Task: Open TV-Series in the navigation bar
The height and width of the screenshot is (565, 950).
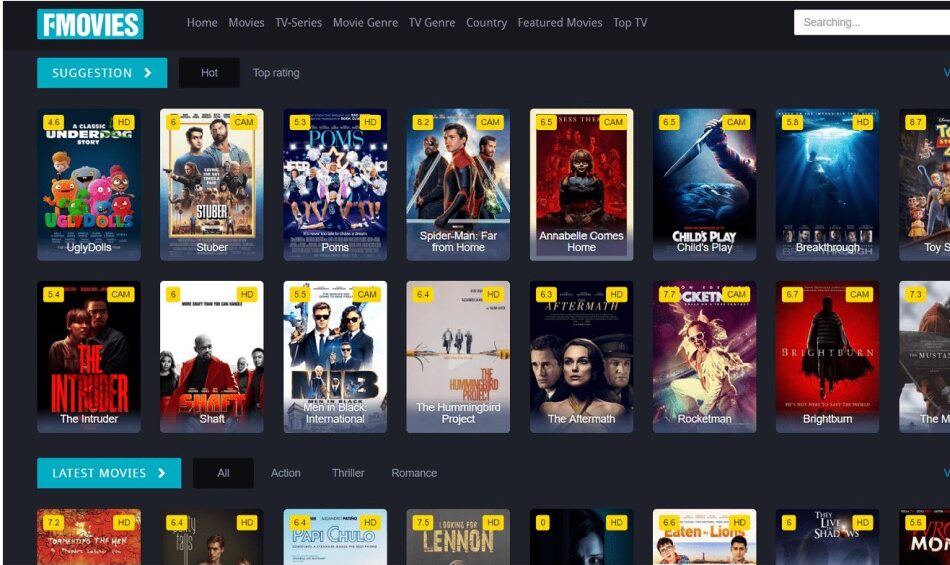Action: click(298, 22)
